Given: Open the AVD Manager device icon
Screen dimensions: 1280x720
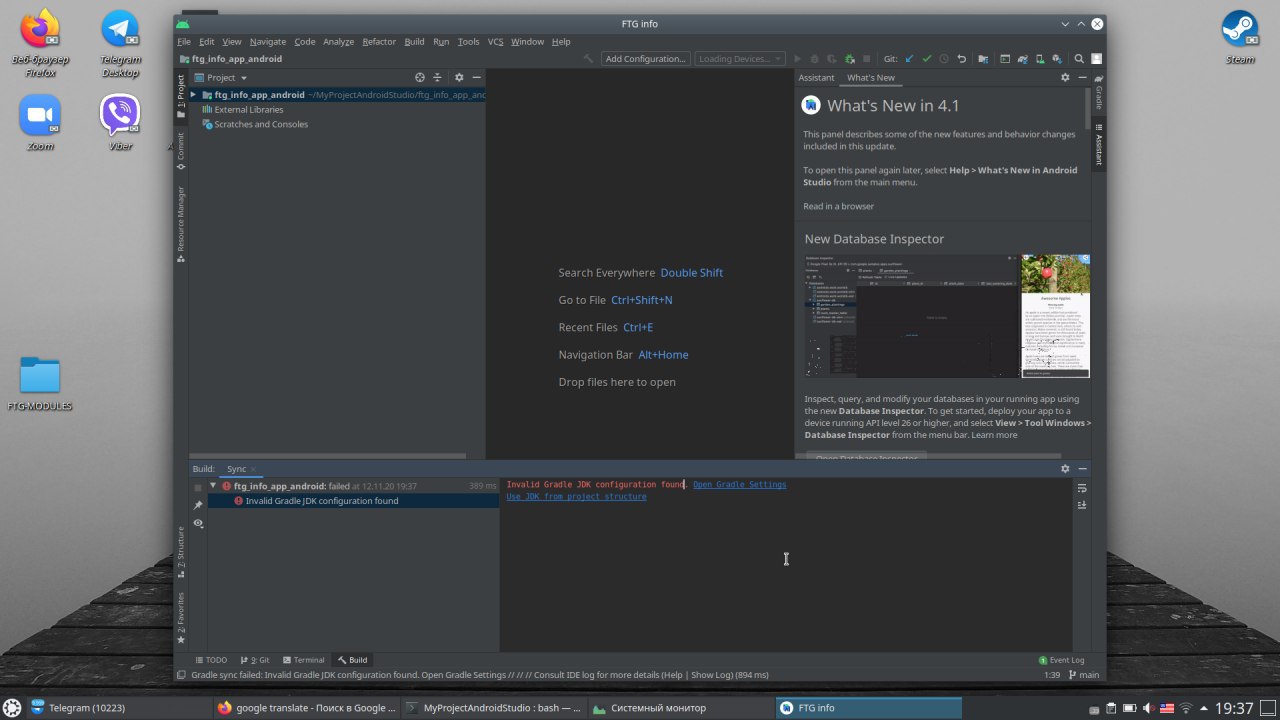Looking at the screenshot, I should click(1040, 59).
